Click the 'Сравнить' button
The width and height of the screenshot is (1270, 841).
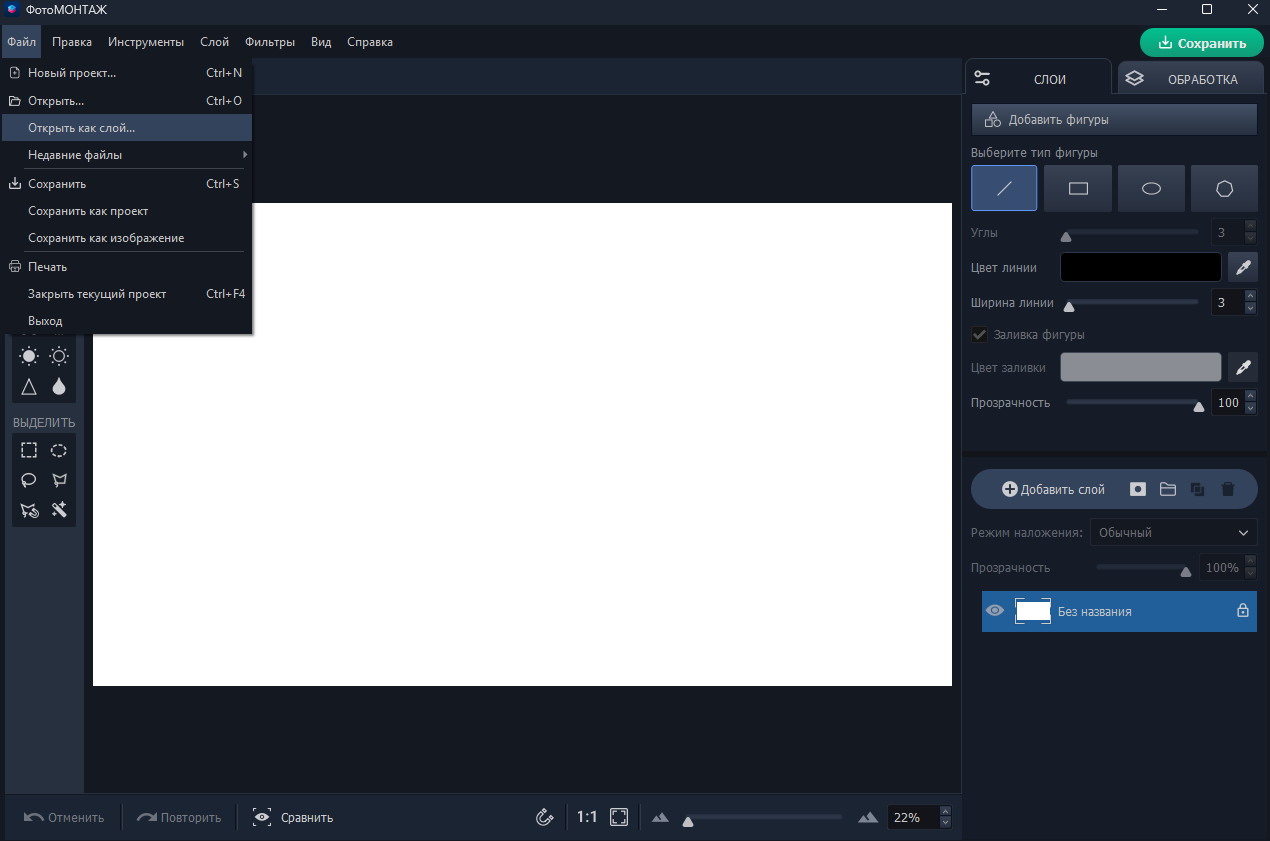pos(293,817)
